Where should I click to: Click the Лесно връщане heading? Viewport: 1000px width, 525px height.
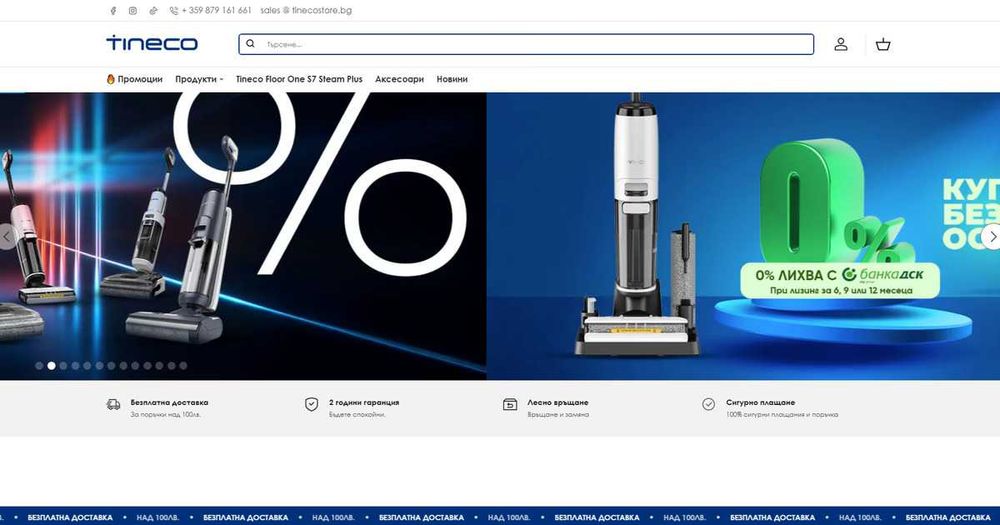[x=558, y=403]
